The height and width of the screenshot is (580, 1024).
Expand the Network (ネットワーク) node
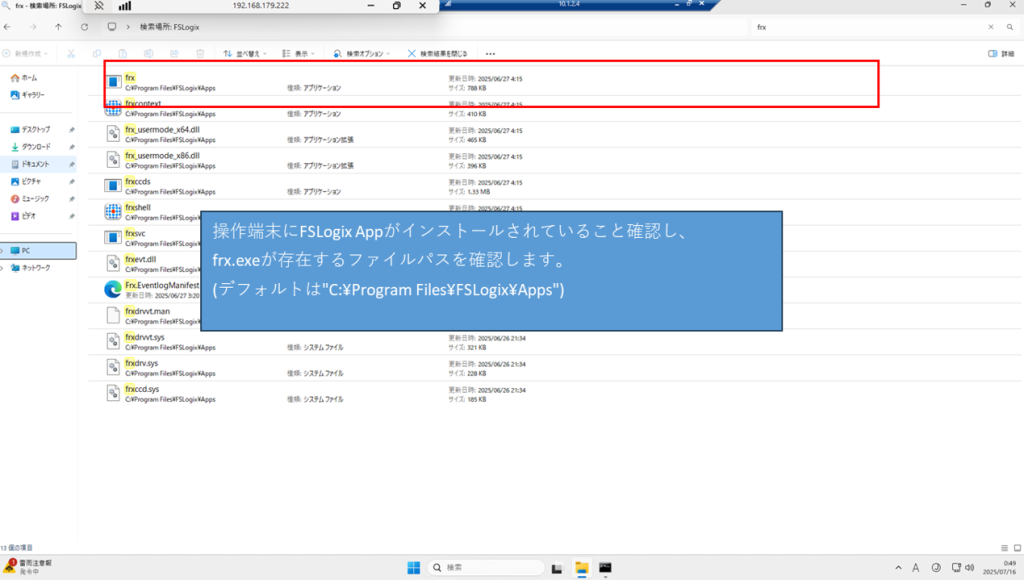coord(2,268)
